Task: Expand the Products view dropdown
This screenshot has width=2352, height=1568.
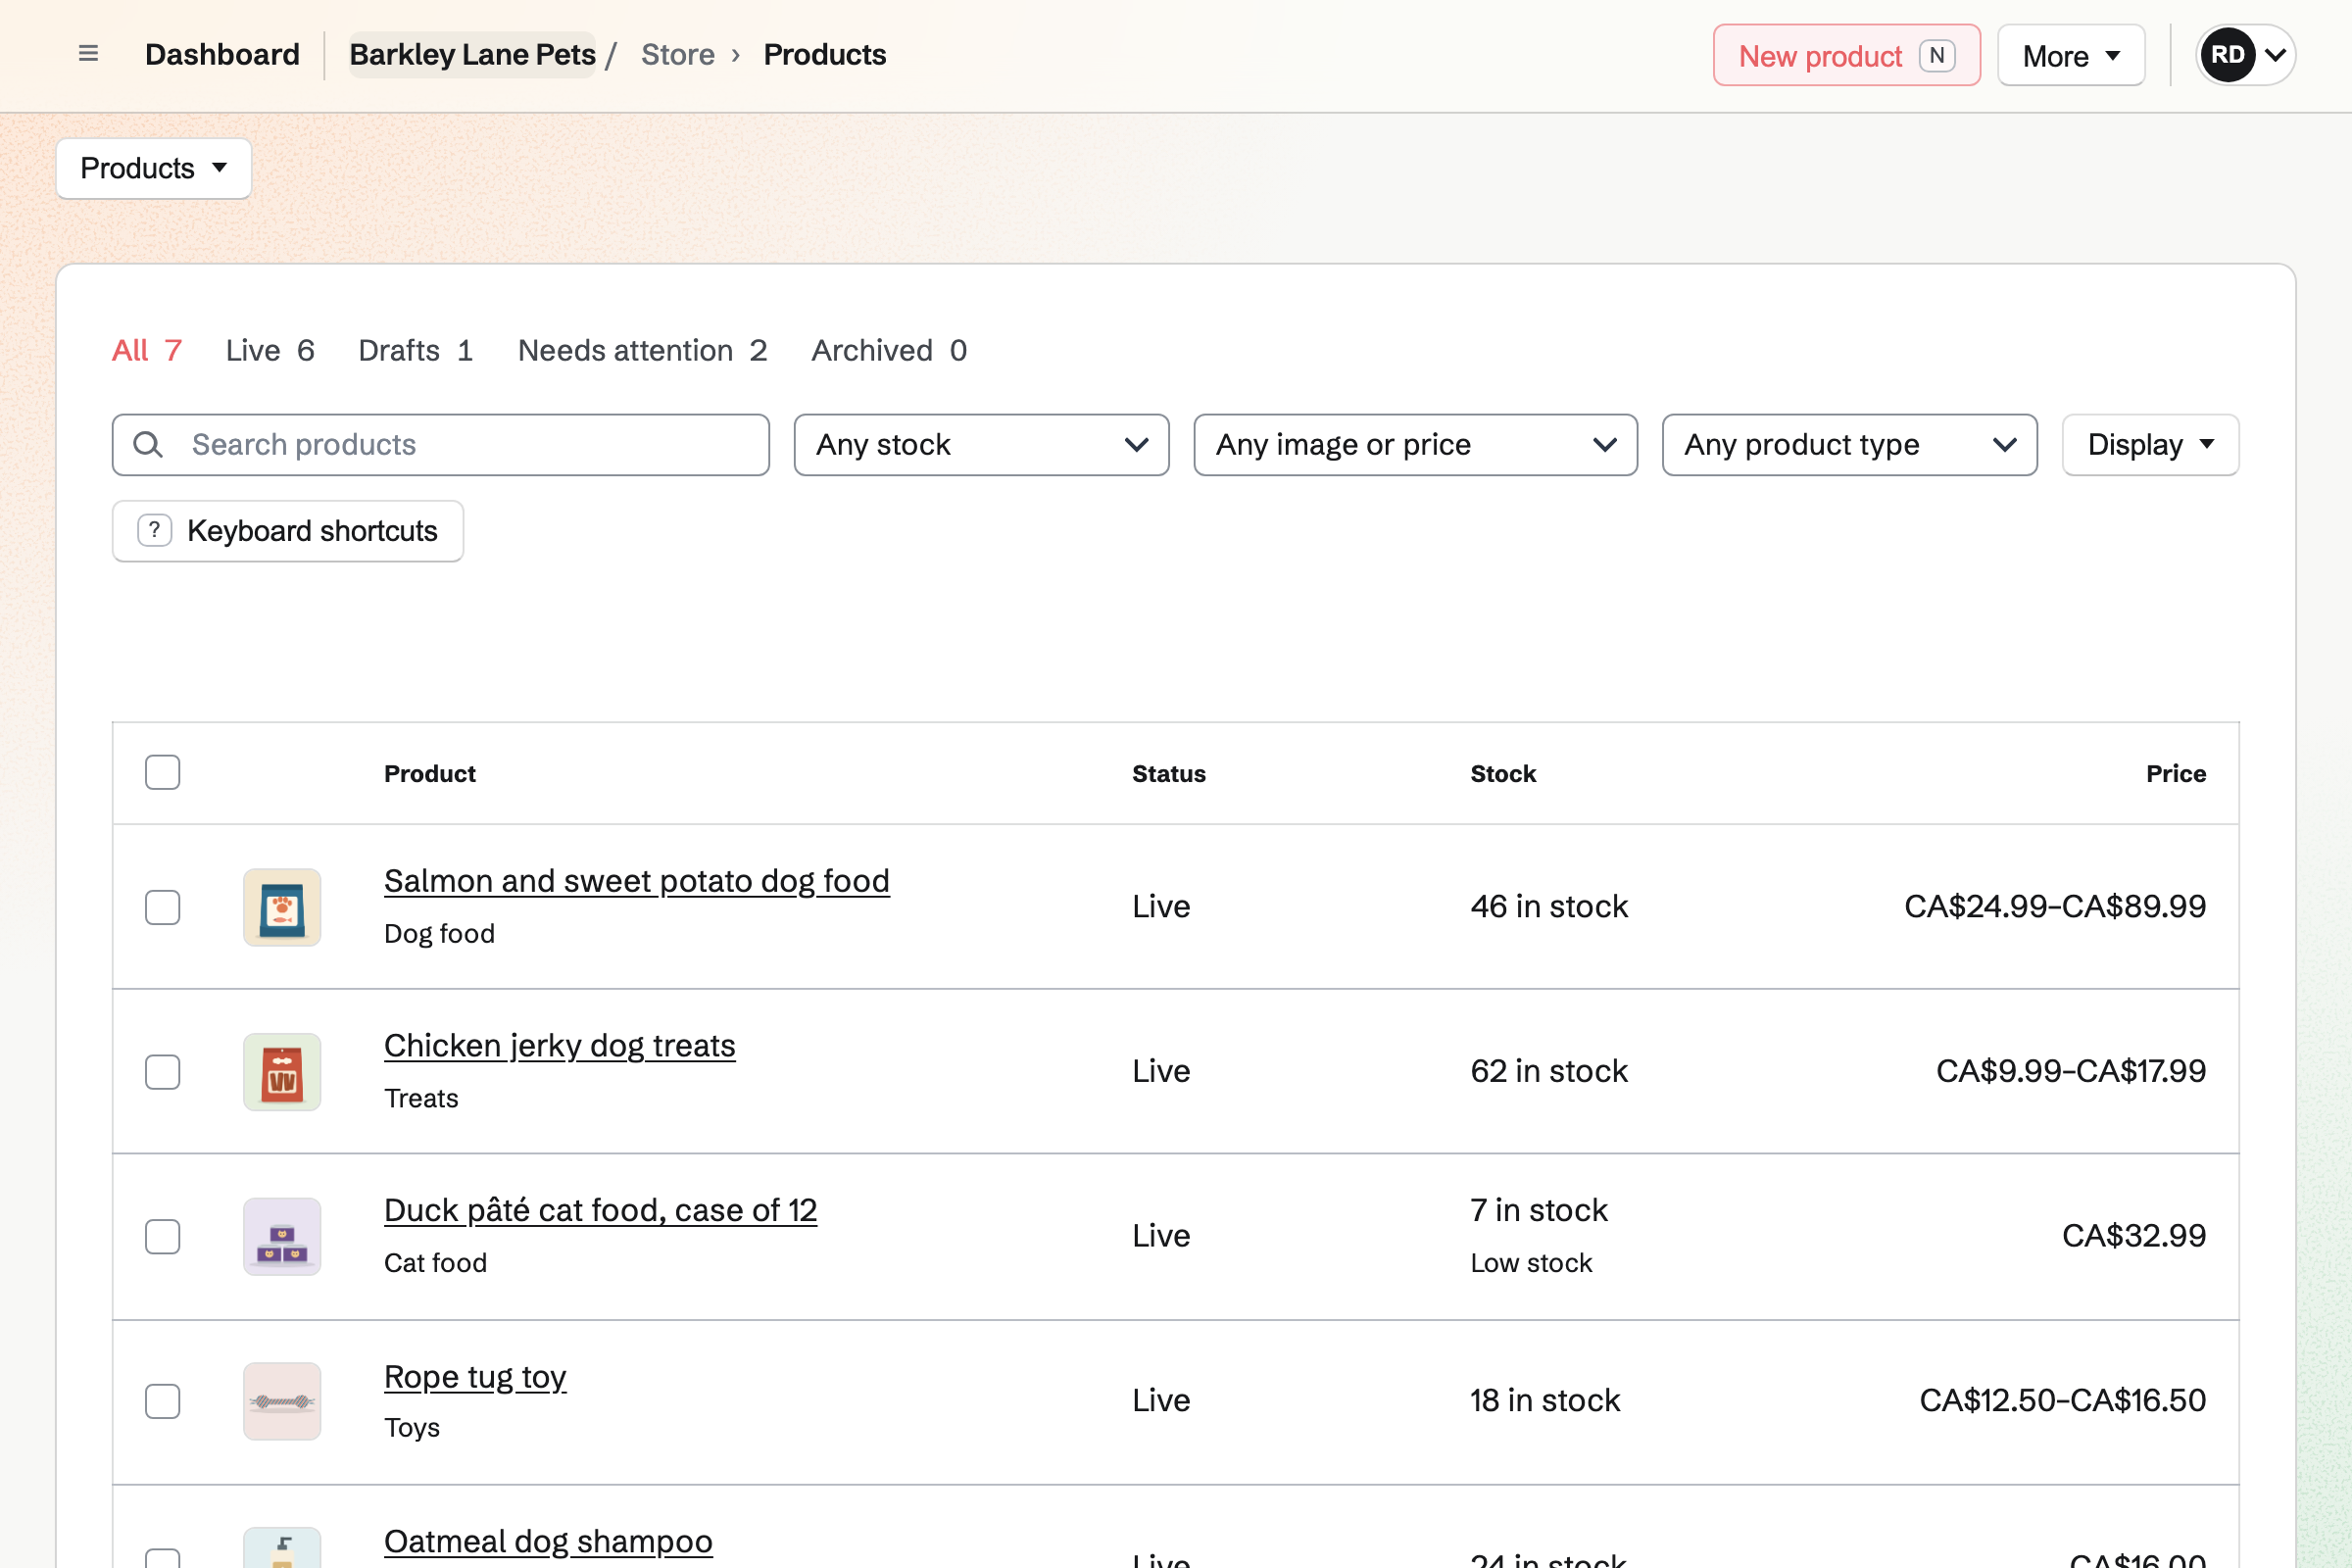Action: coord(154,169)
